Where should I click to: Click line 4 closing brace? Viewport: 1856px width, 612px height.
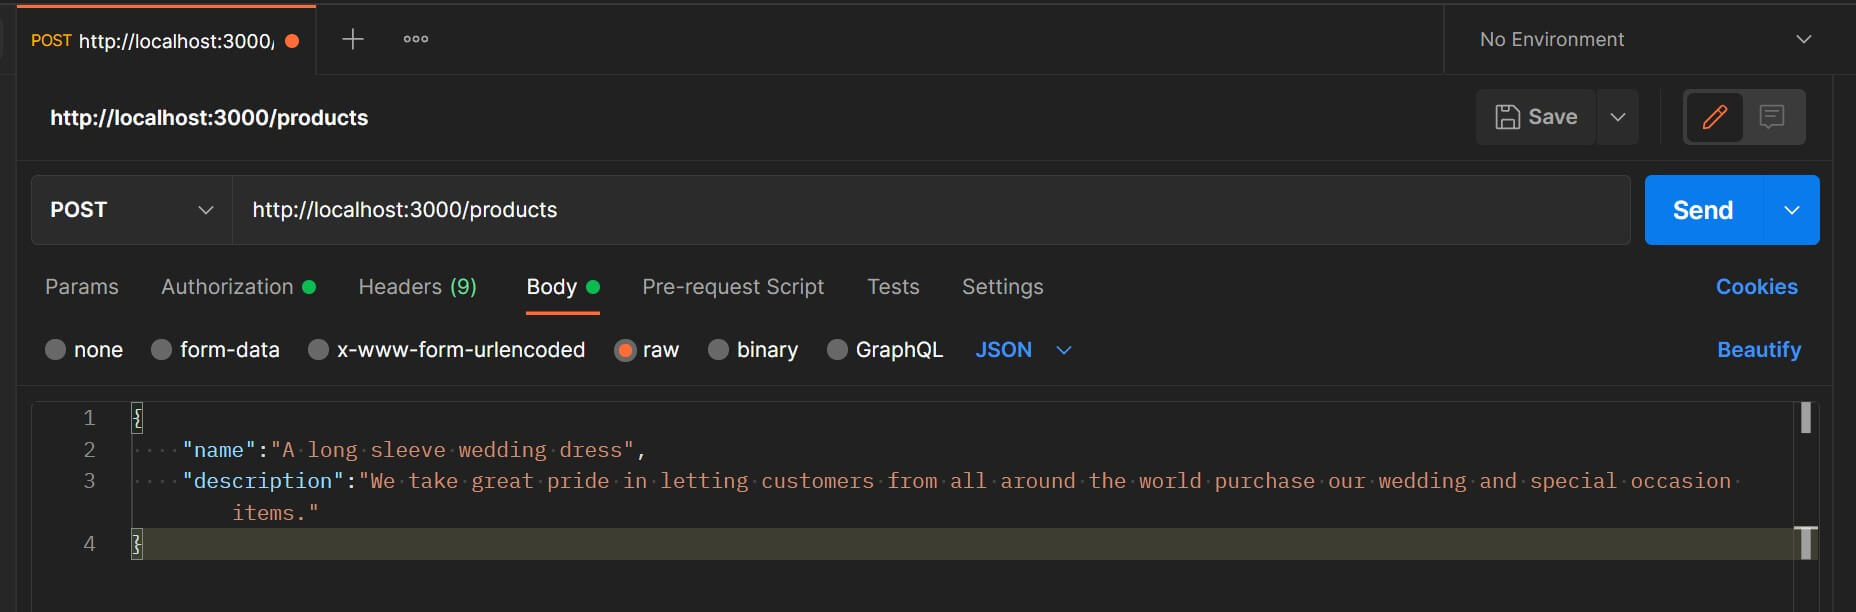click(137, 544)
